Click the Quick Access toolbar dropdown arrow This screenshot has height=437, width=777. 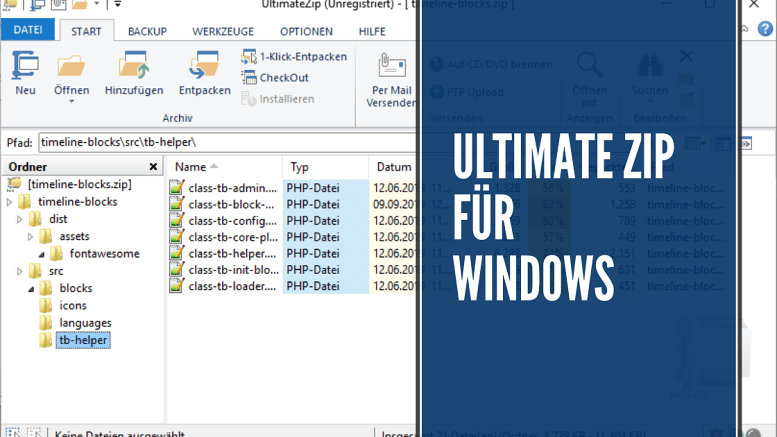point(117,4)
